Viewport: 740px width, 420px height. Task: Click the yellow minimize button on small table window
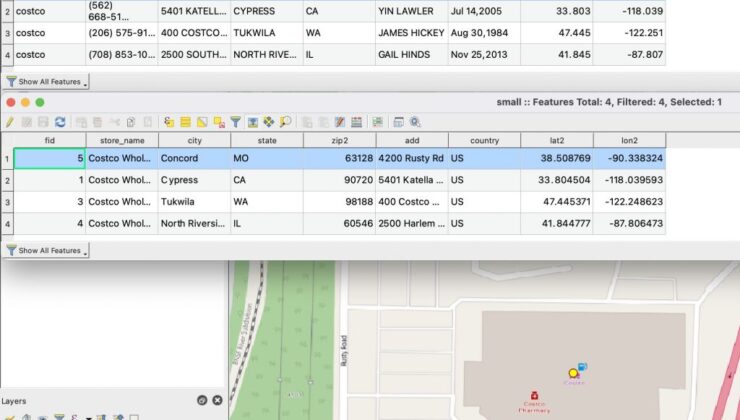(x=25, y=102)
